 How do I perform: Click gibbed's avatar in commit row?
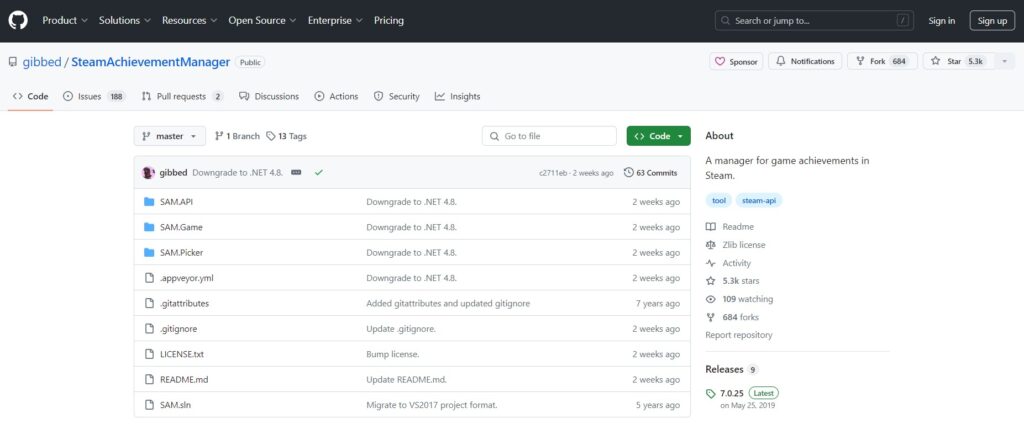pyautogui.click(x=148, y=172)
